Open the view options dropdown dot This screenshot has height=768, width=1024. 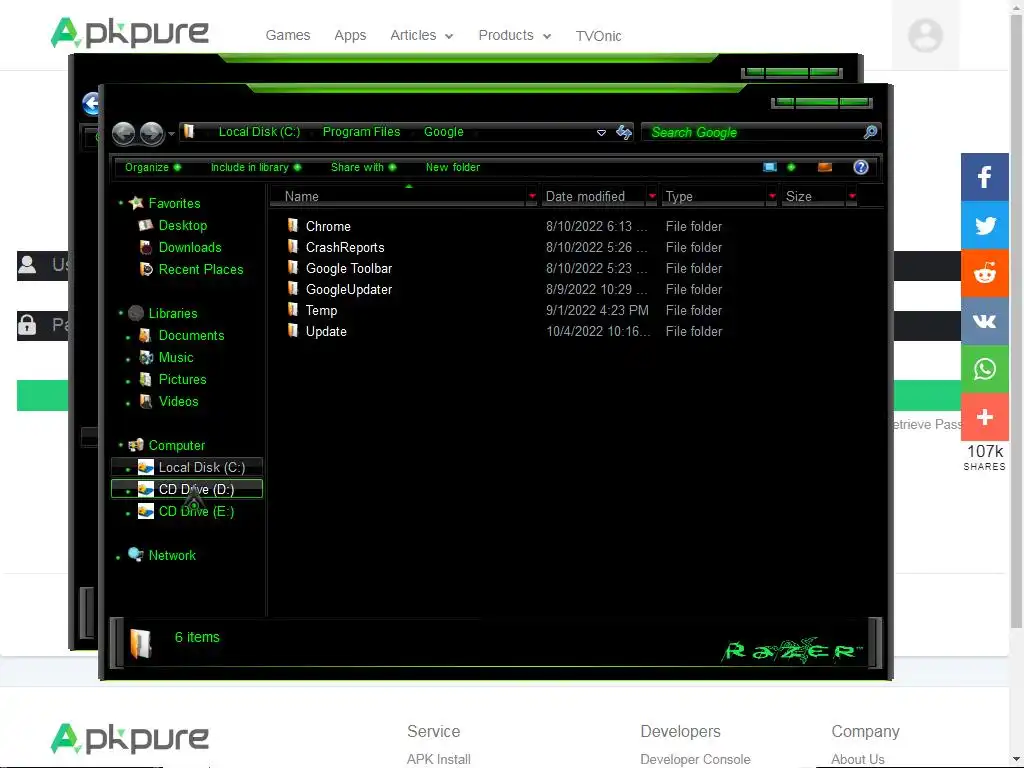tap(791, 167)
